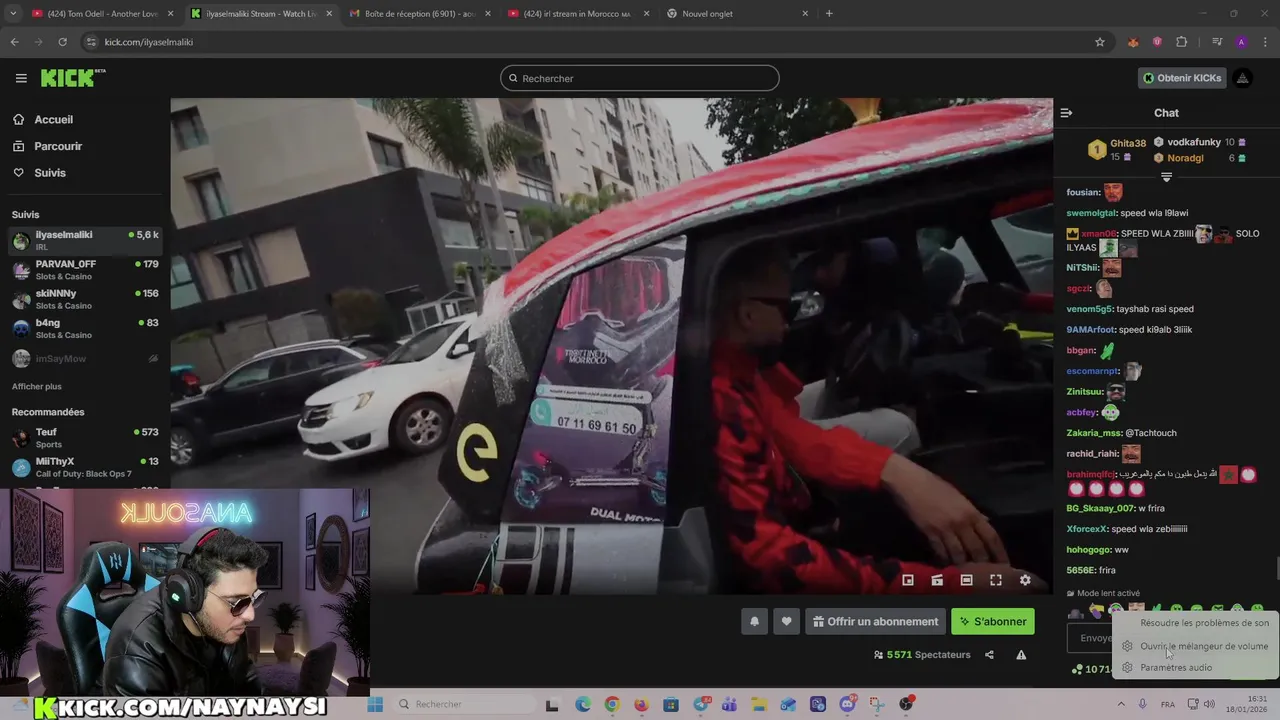Open OBS Studio from the taskbar
Viewport: 1280px width, 720px height.
[x=907, y=704]
